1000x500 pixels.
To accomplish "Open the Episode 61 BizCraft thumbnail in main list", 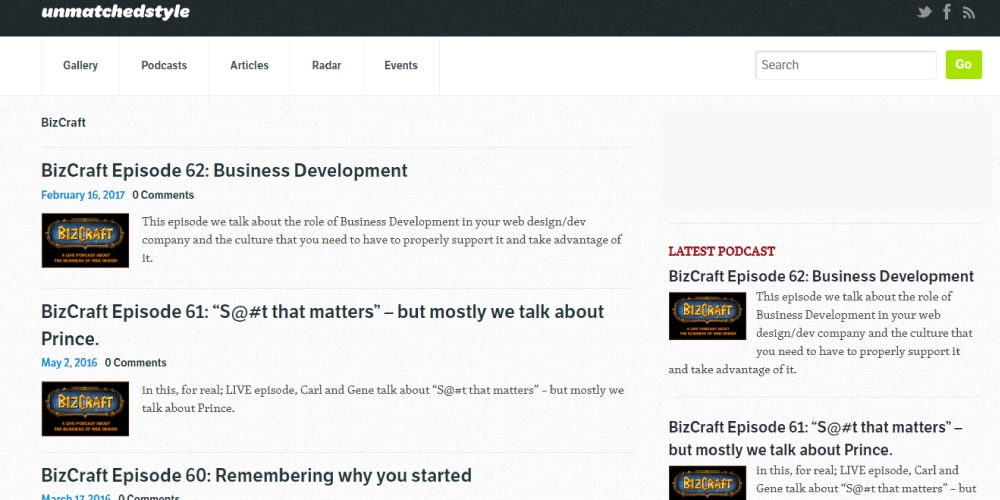I will (85, 409).
